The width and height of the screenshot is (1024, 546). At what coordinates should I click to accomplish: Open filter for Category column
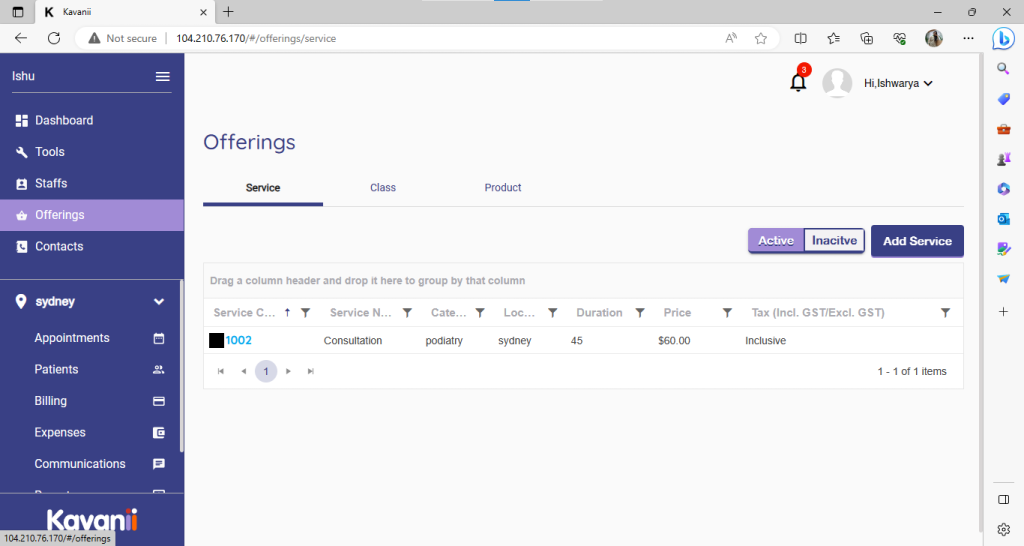click(480, 313)
